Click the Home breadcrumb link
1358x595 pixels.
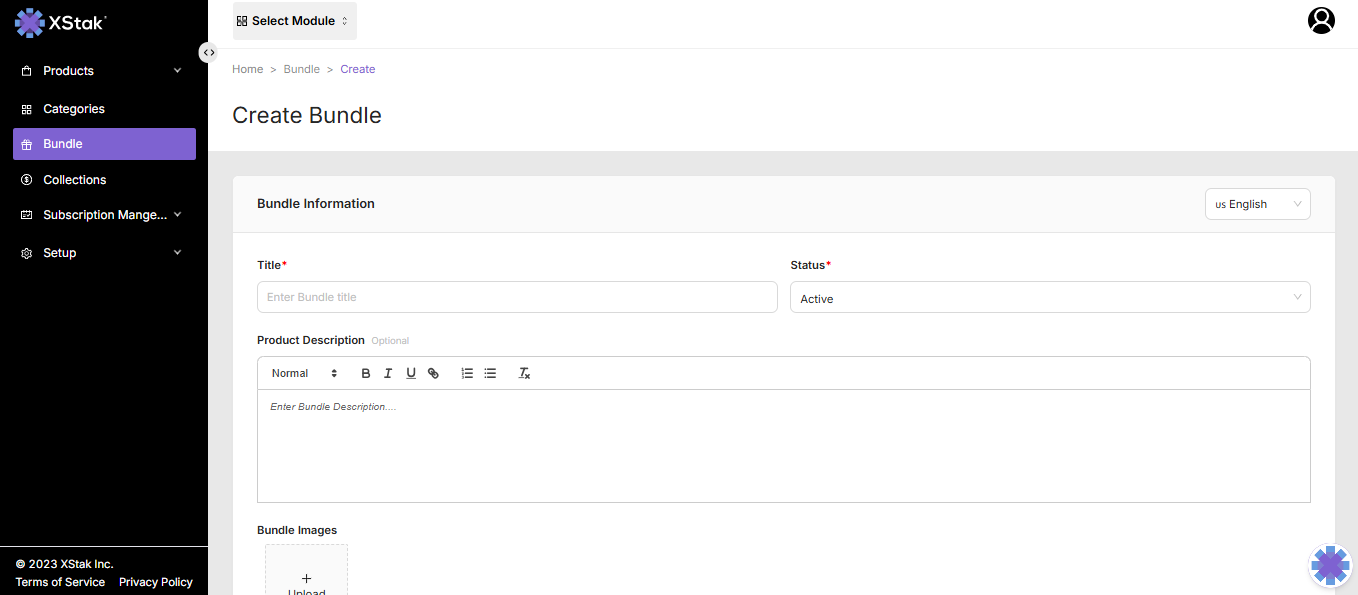pos(247,69)
